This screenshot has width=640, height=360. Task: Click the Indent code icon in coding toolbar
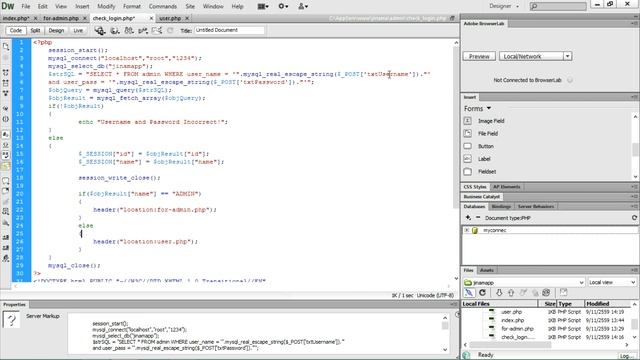point(6,237)
